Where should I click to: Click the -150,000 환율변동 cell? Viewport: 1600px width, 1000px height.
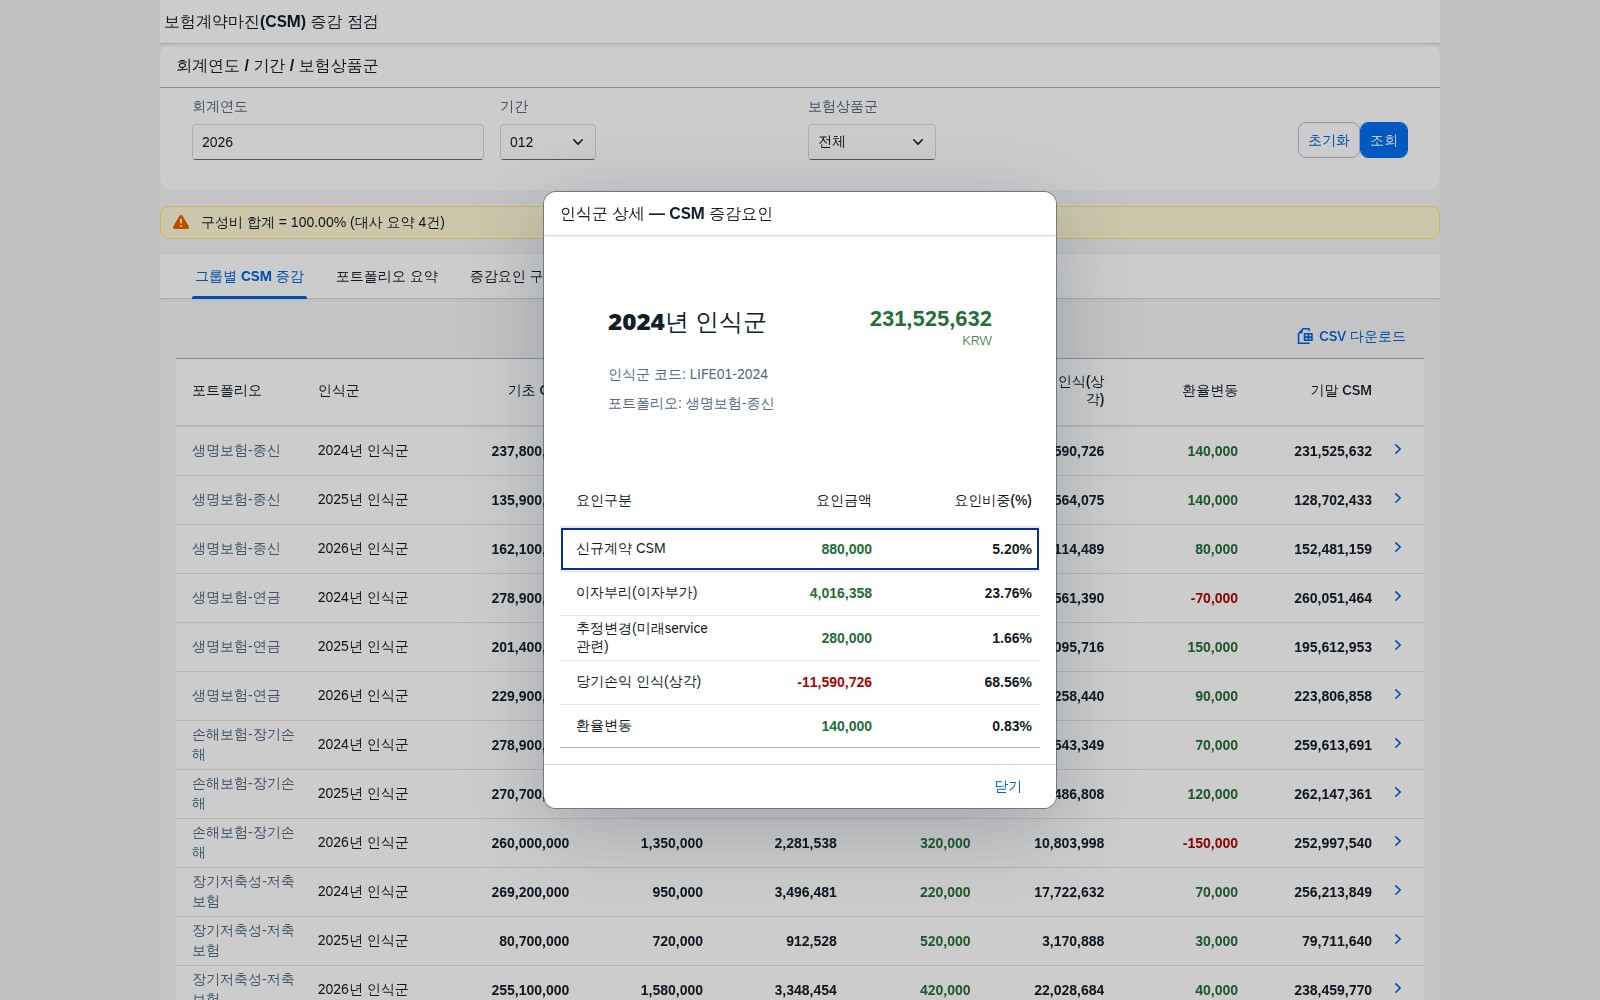[x=1210, y=843]
